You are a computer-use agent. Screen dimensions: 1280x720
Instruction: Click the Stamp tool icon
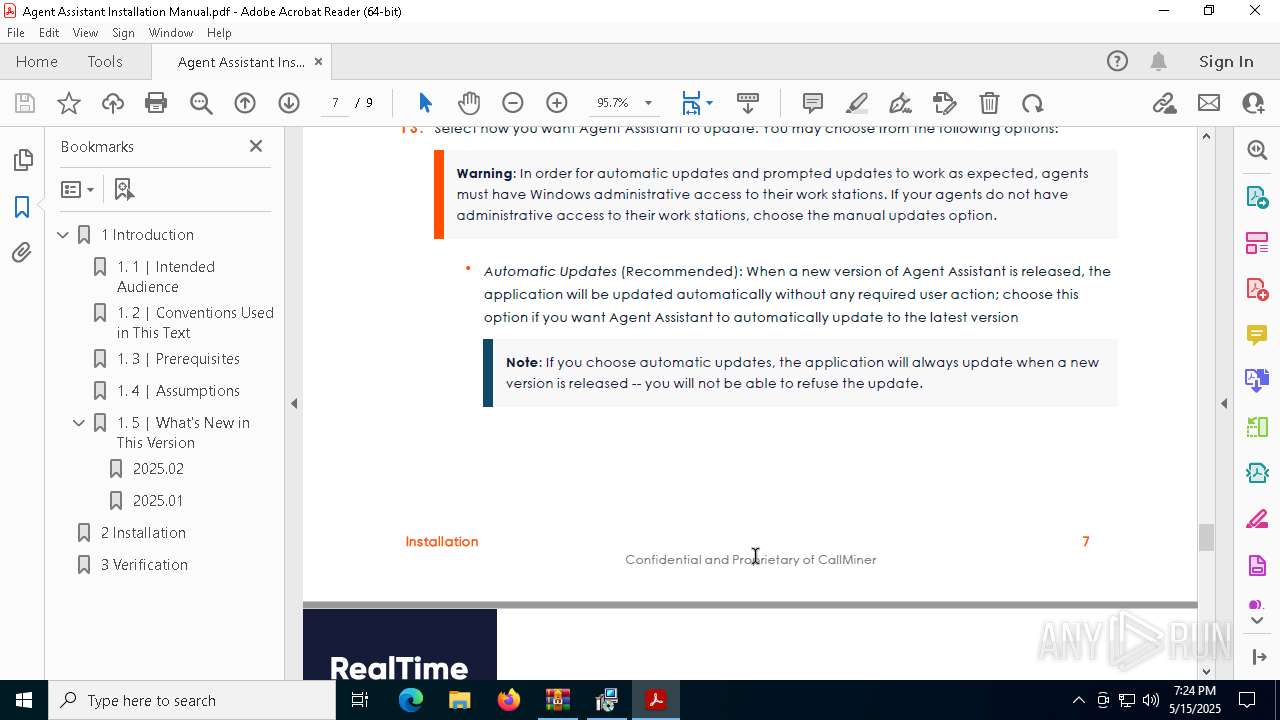(944, 103)
